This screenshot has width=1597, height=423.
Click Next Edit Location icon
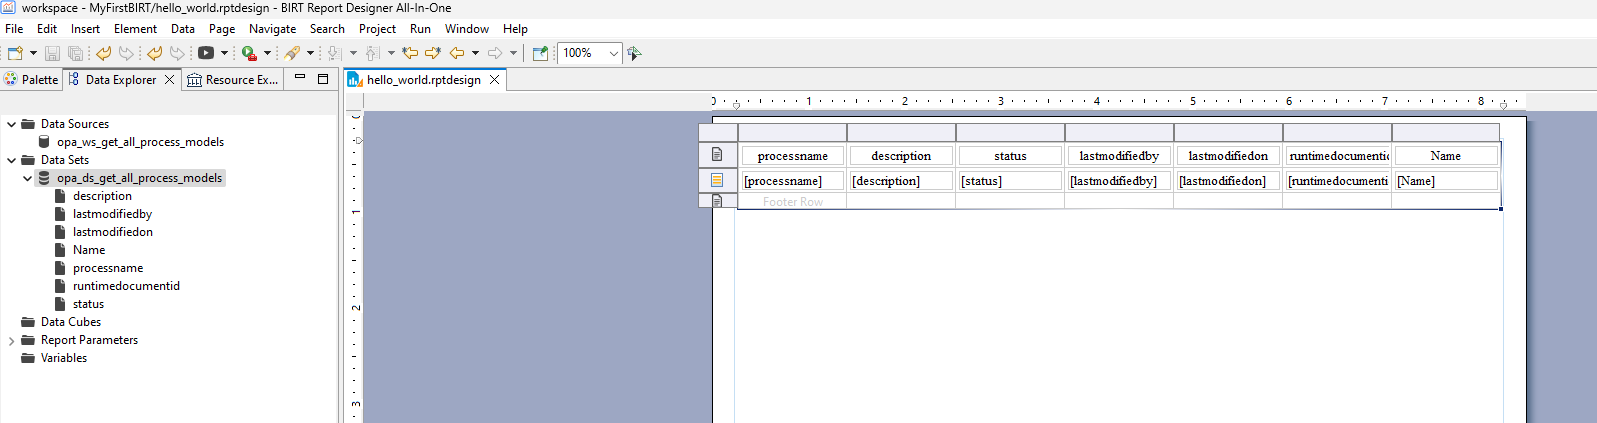point(433,53)
